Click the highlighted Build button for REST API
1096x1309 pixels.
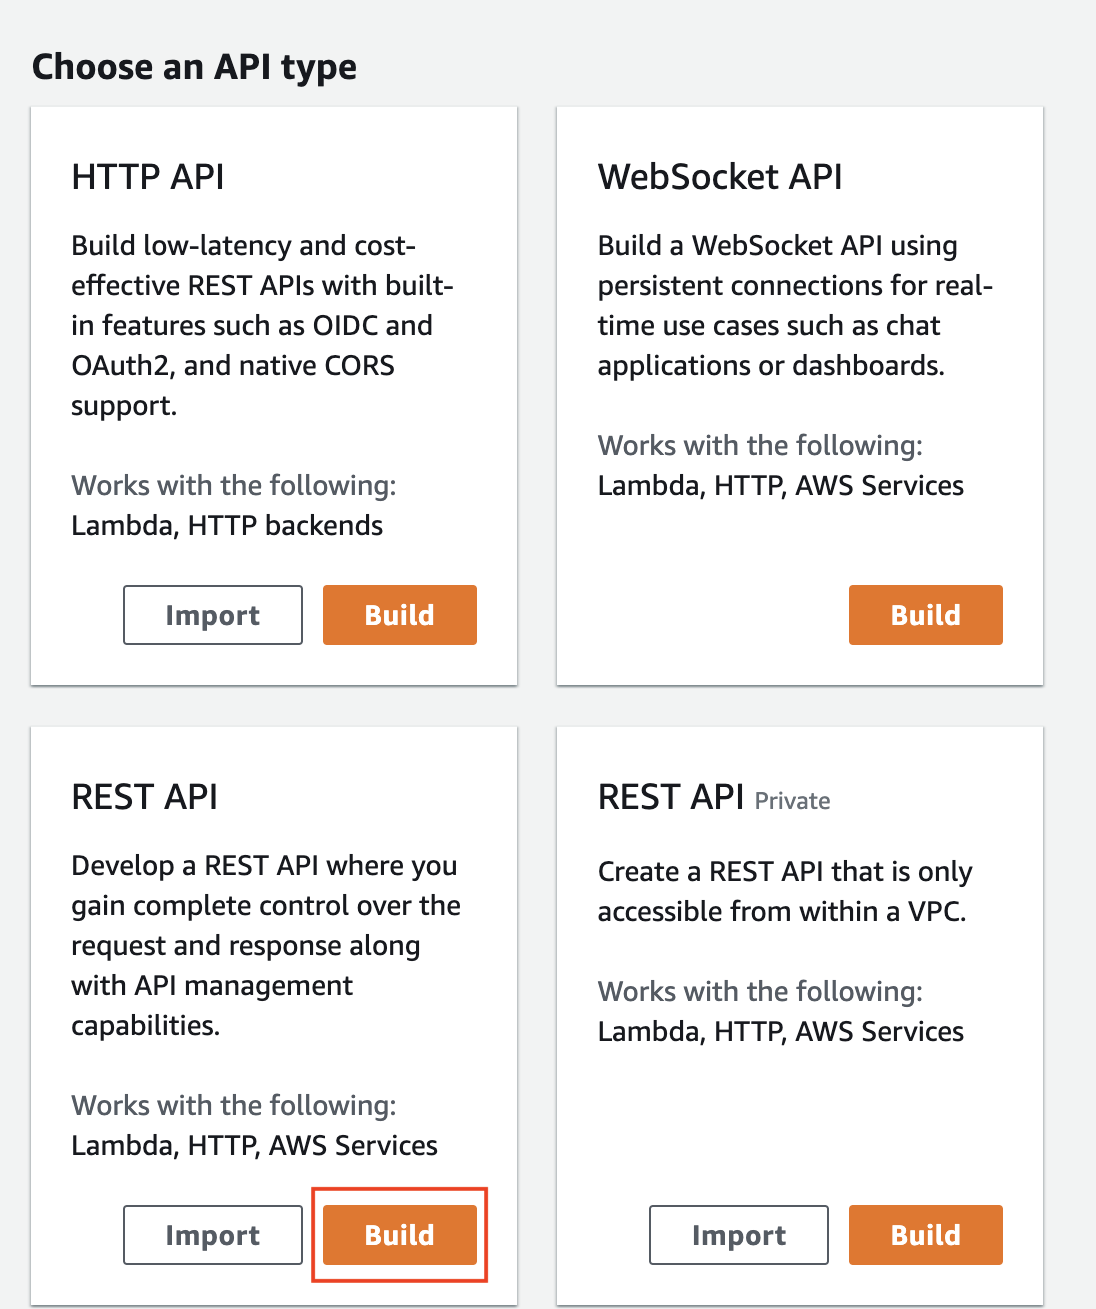tap(399, 1234)
